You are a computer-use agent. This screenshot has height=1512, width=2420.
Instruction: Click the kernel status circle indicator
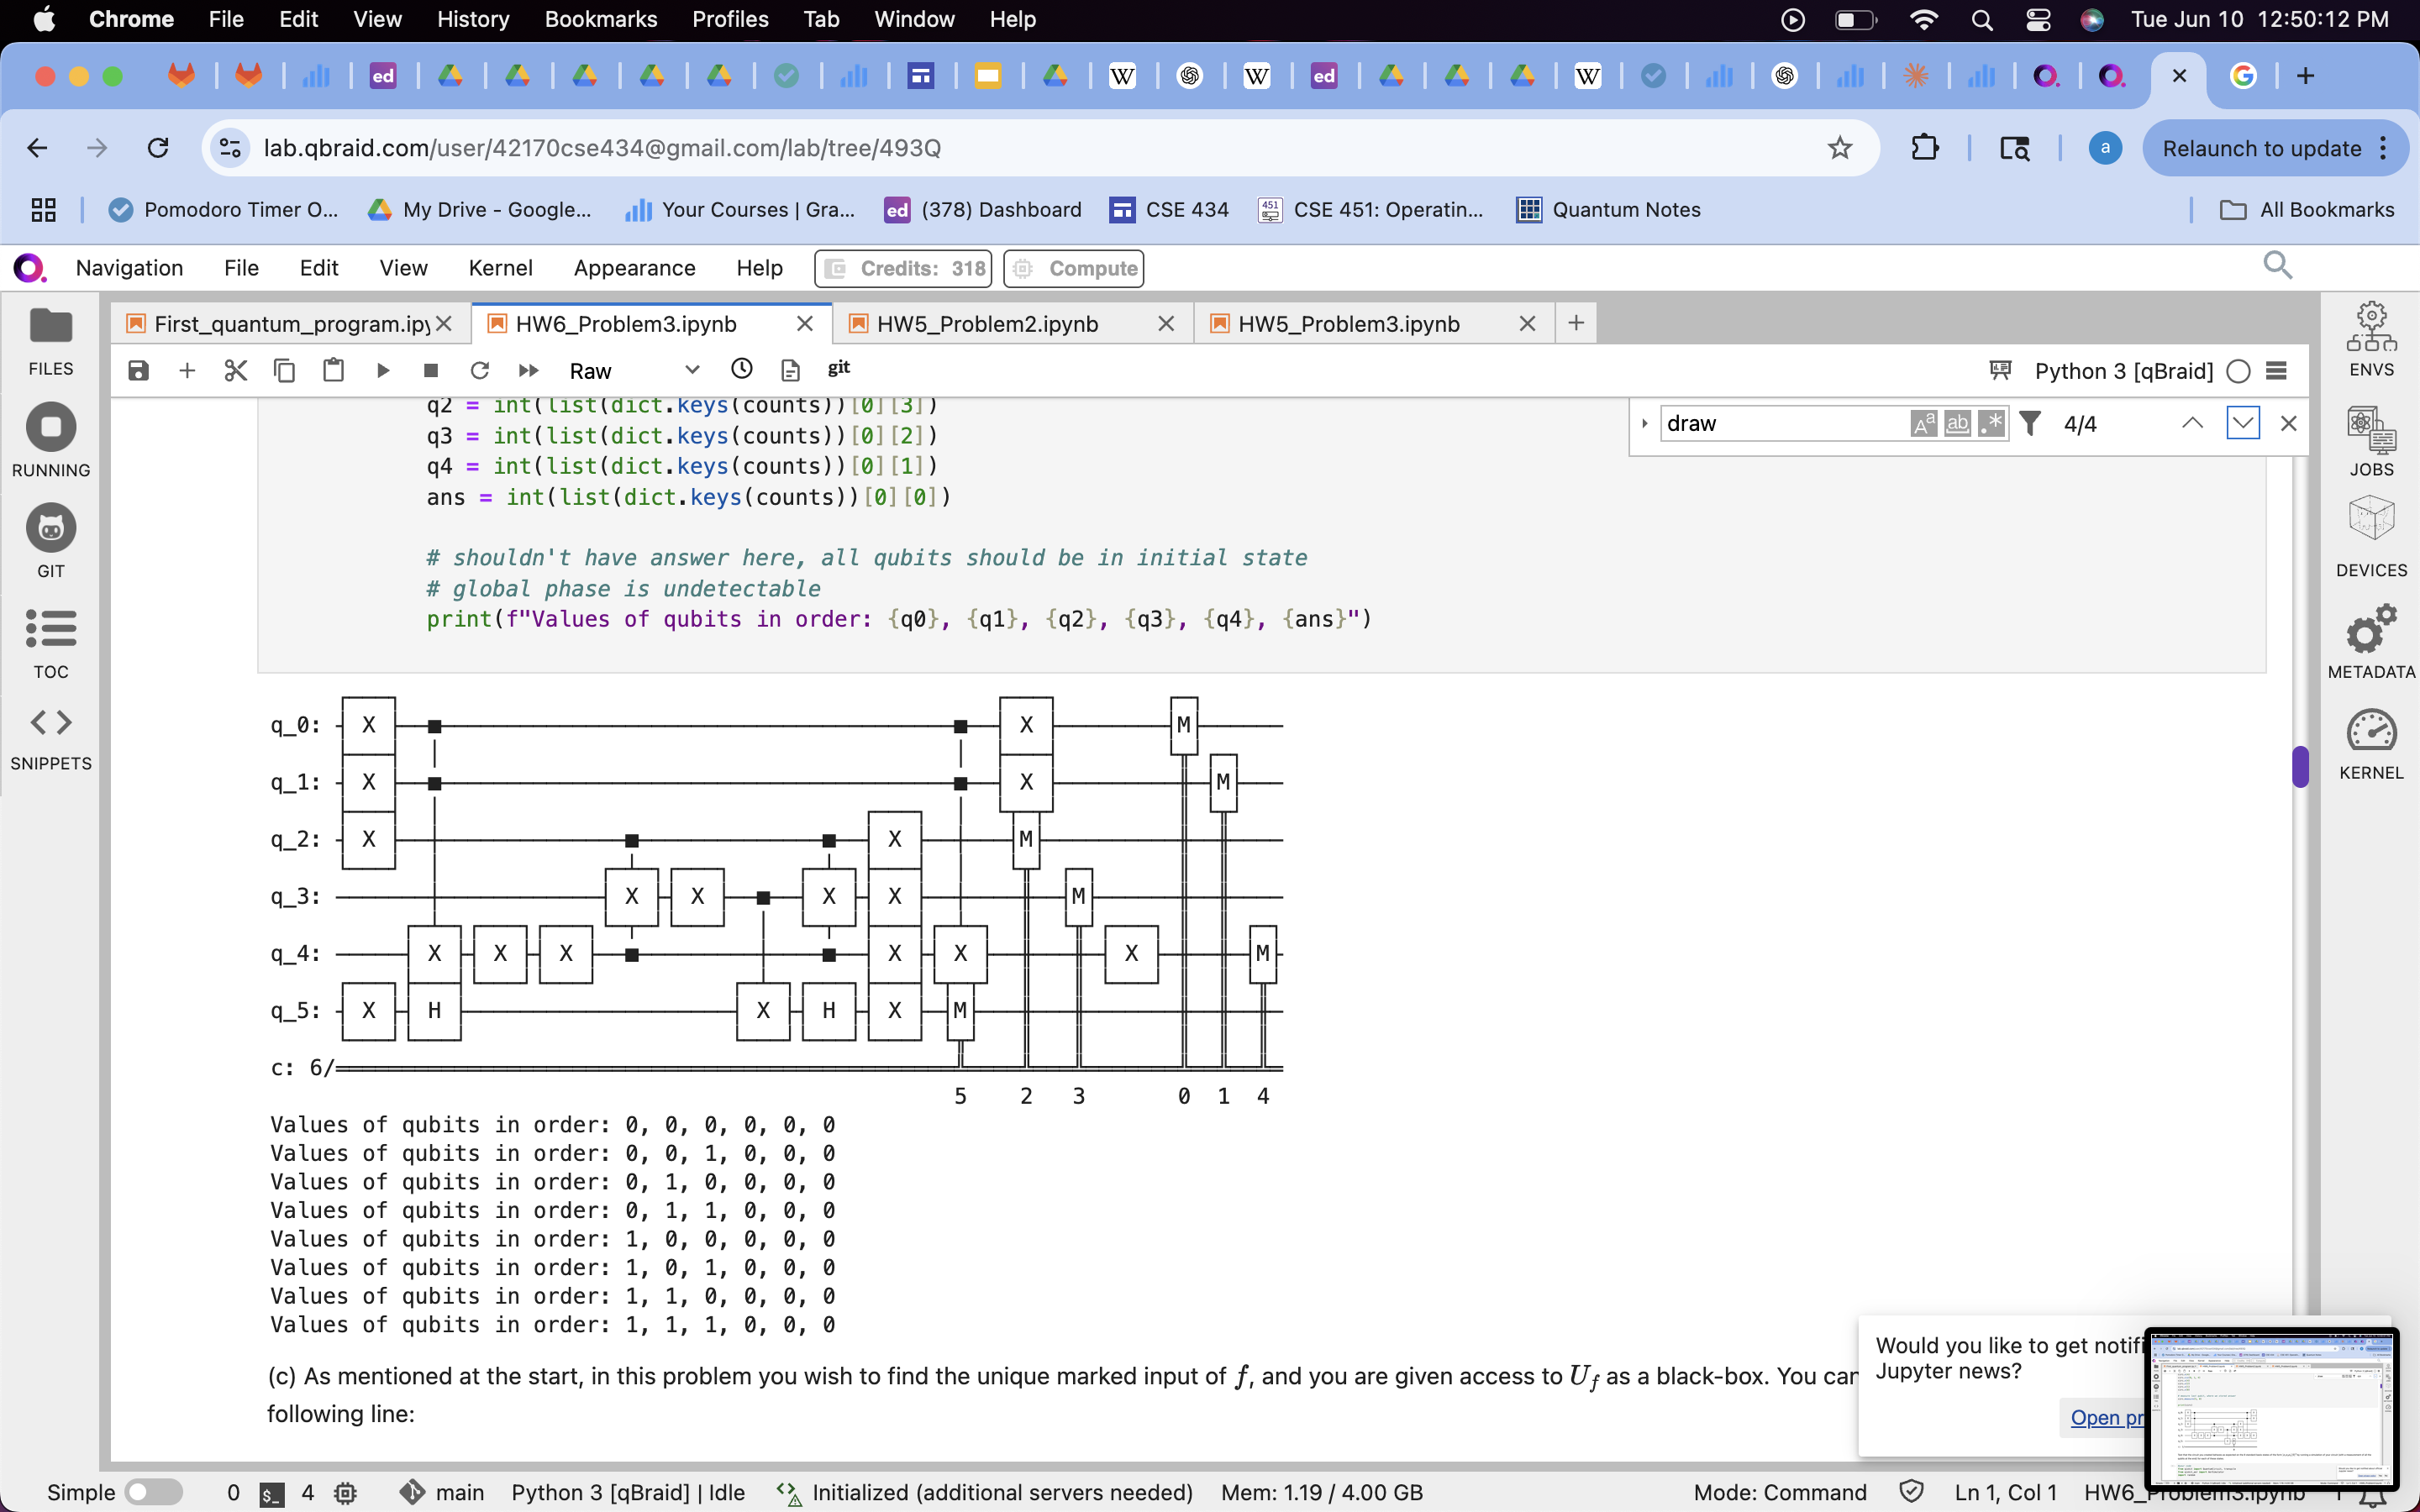tap(2239, 371)
